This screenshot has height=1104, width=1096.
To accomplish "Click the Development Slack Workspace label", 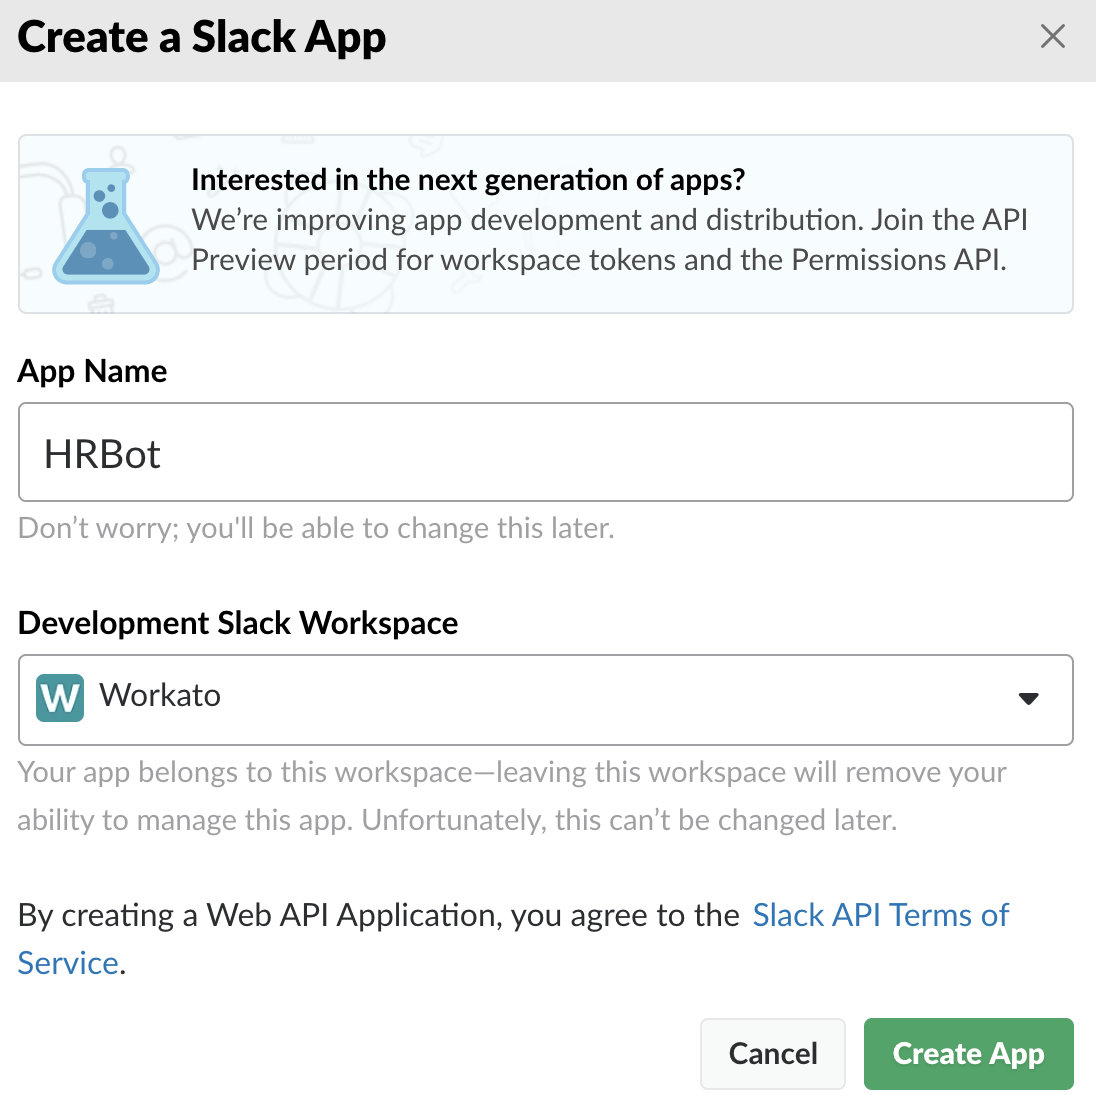I will (x=238, y=622).
